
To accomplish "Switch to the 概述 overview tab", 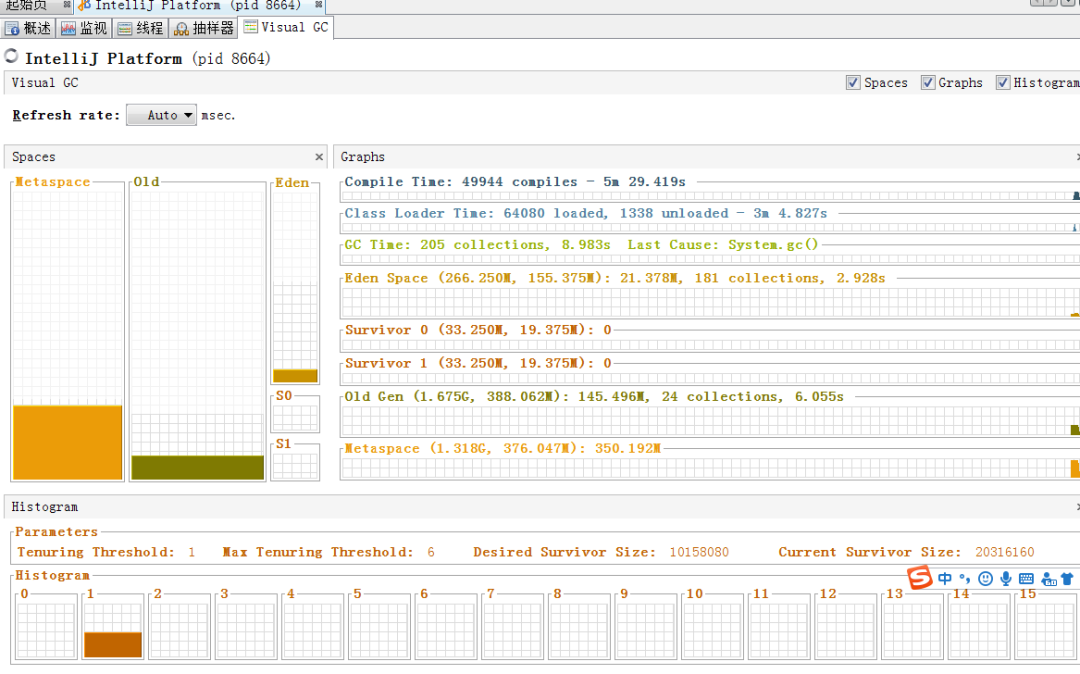I will pyautogui.click(x=28, y=28).
